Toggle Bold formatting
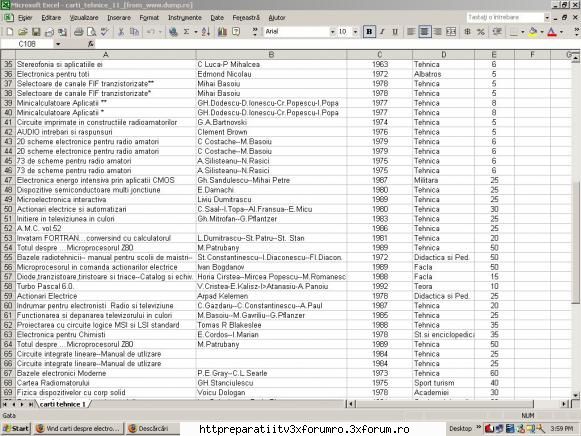This screenshot has height=436, width=581. [x=369, y=32]
